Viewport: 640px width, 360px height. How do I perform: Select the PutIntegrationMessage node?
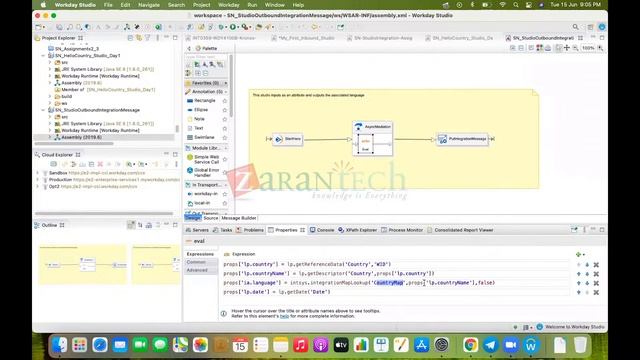[462, 139]
